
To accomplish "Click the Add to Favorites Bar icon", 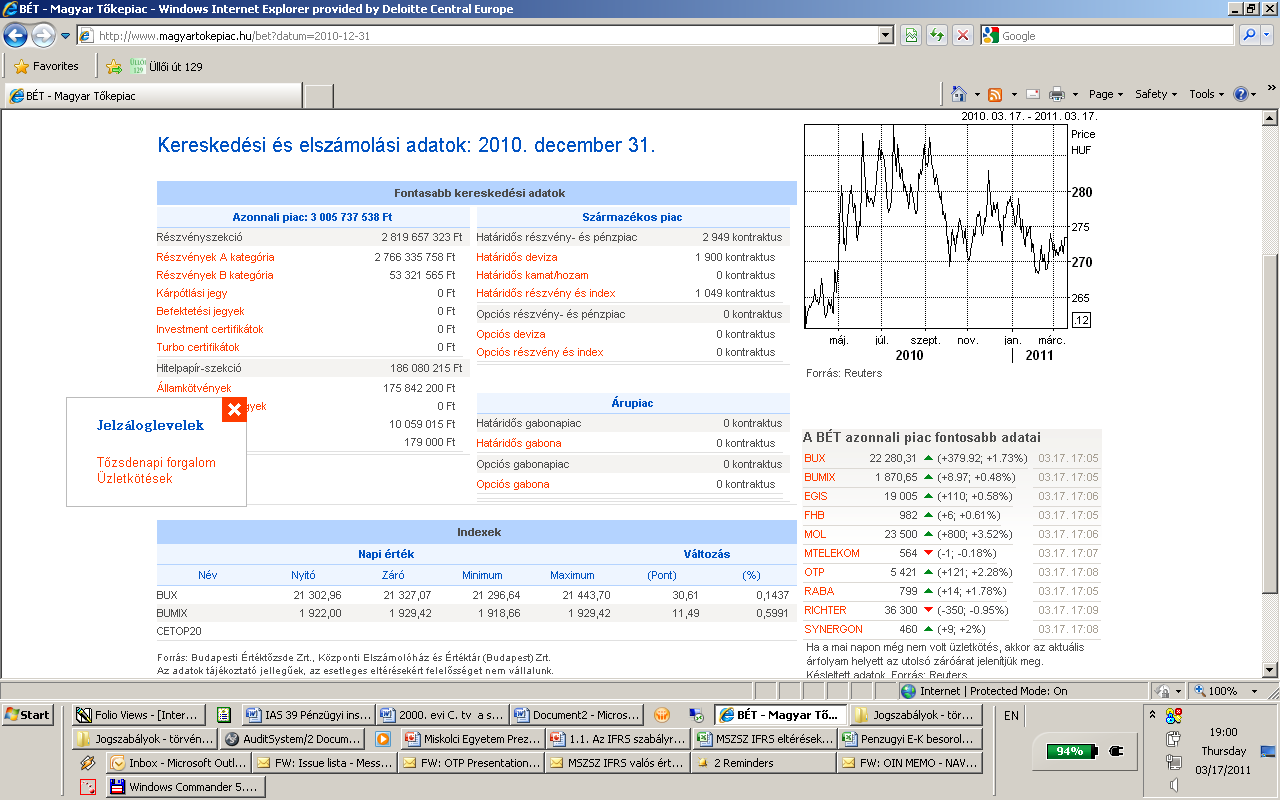I will (114, 66).
